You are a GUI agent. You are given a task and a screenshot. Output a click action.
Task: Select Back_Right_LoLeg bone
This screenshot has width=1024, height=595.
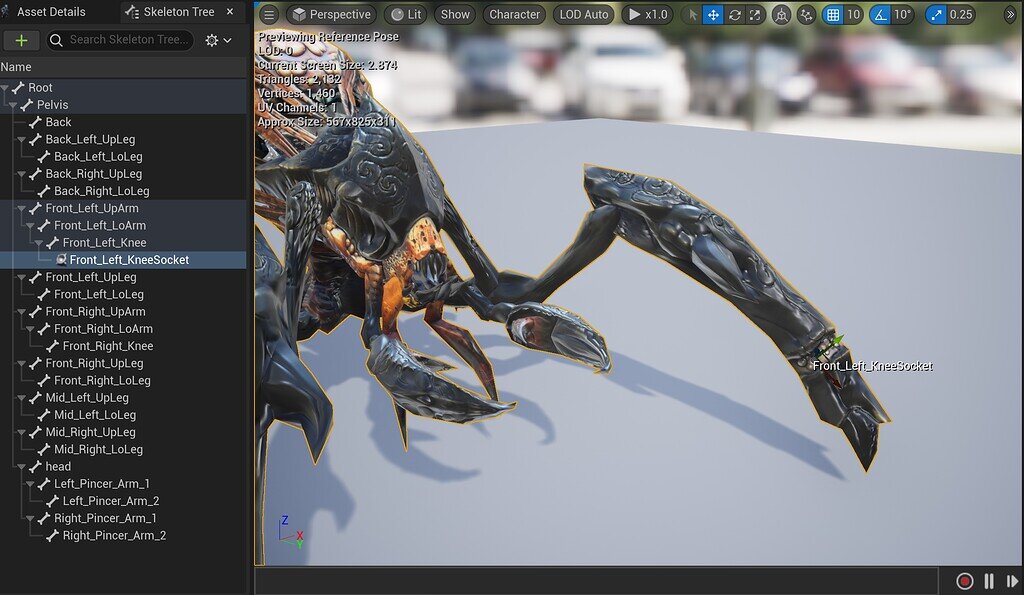(102, 191)
